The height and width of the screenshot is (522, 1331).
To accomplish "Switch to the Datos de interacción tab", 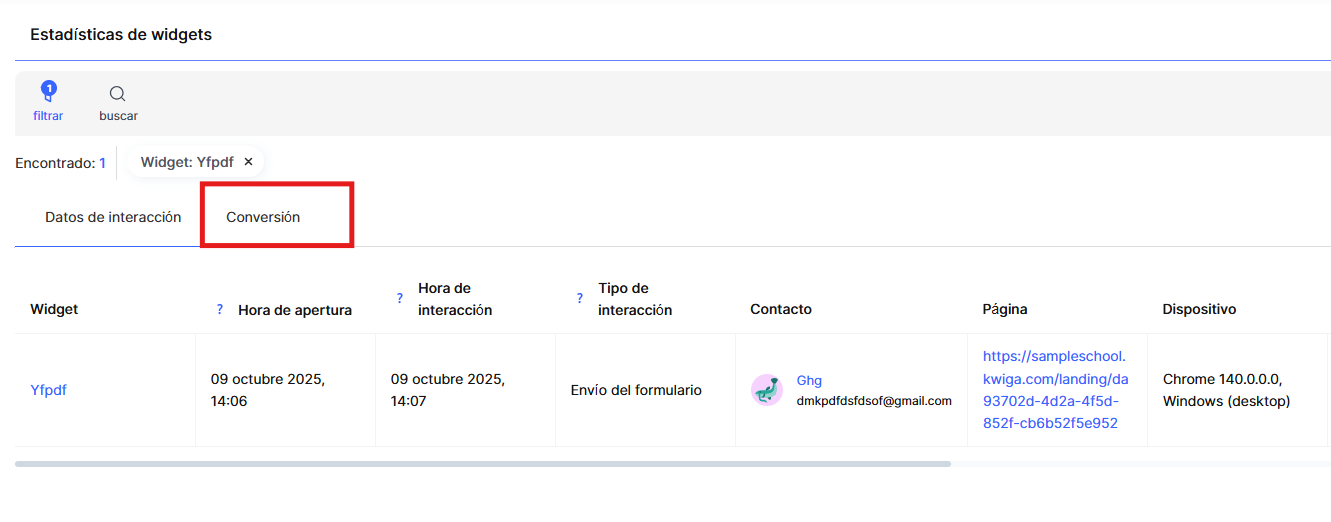I will tap(113, 217).
